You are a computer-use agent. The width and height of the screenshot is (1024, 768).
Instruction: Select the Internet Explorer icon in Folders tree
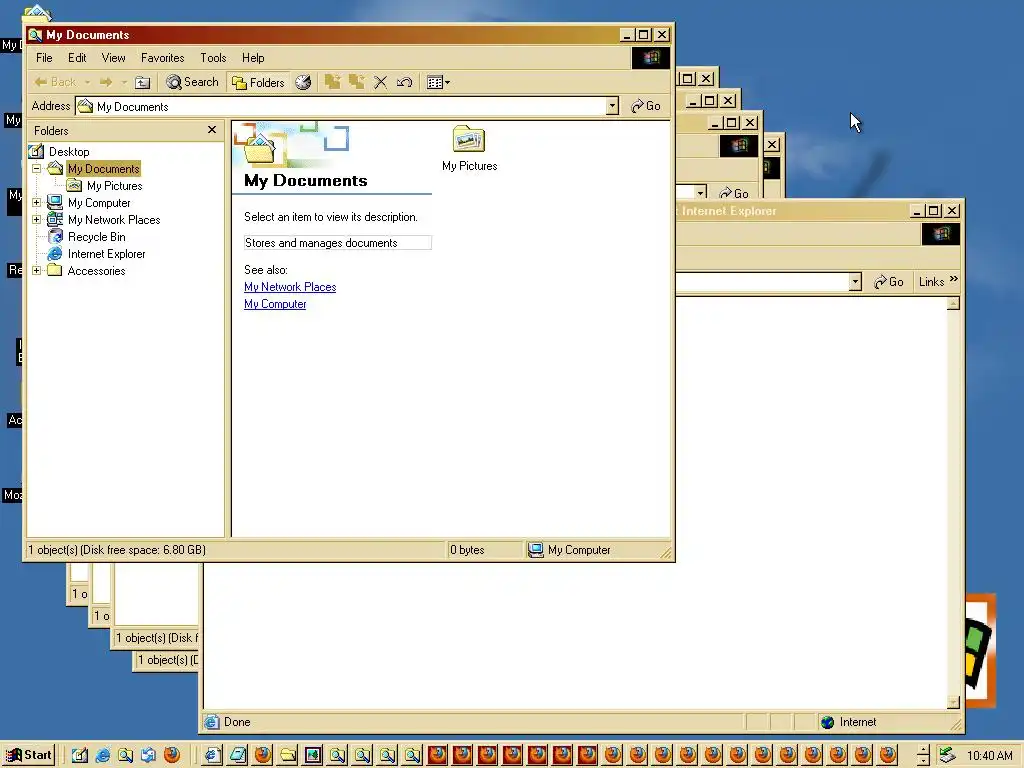[56, 253]
